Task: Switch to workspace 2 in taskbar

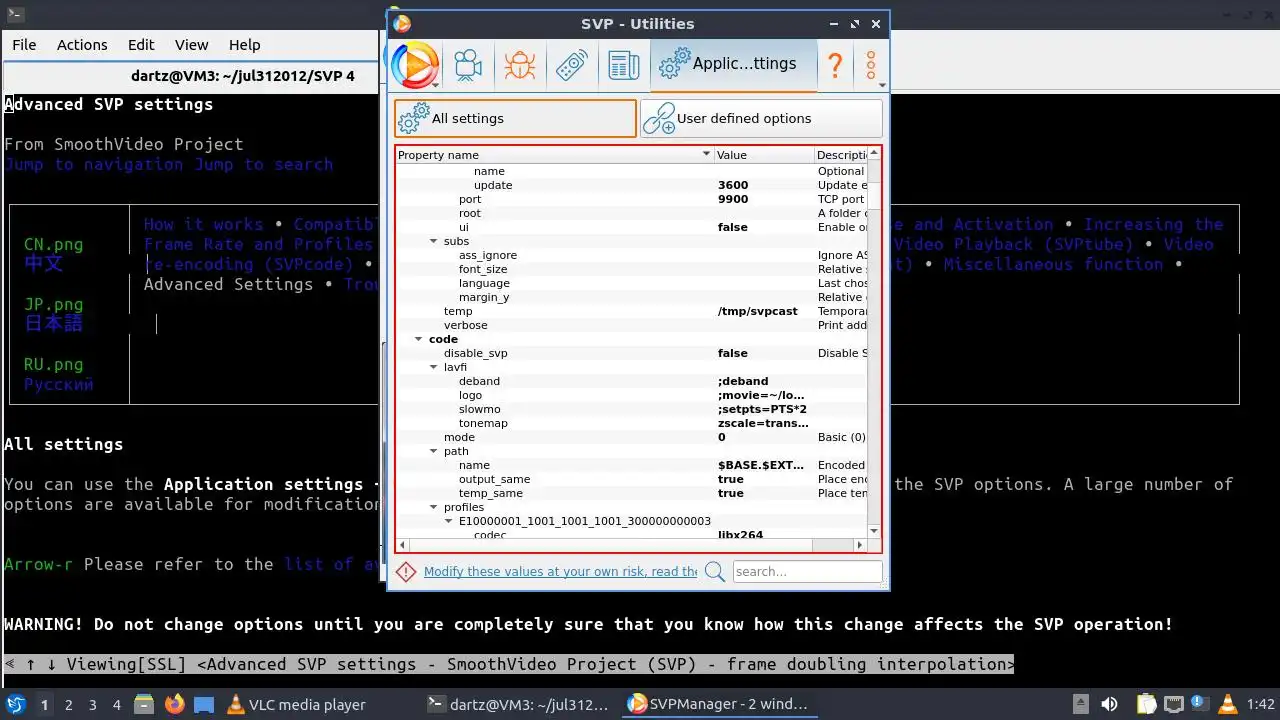Action: 68,704
